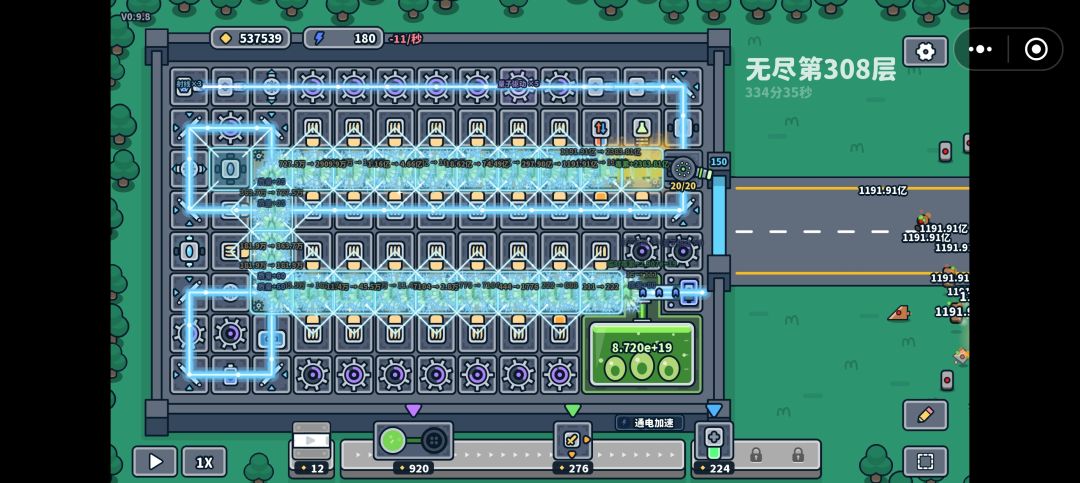Tap the -11/秒 energy rate text

[x=405, y=39]
